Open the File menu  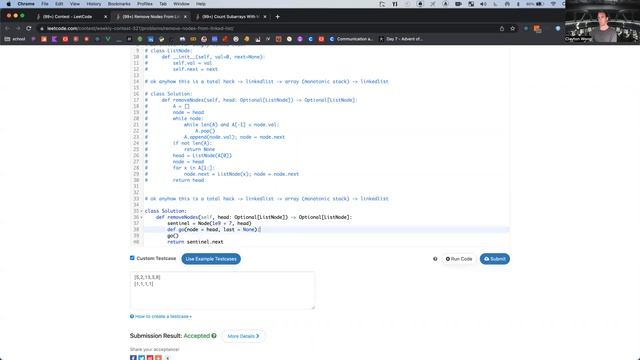pos(45,4)
